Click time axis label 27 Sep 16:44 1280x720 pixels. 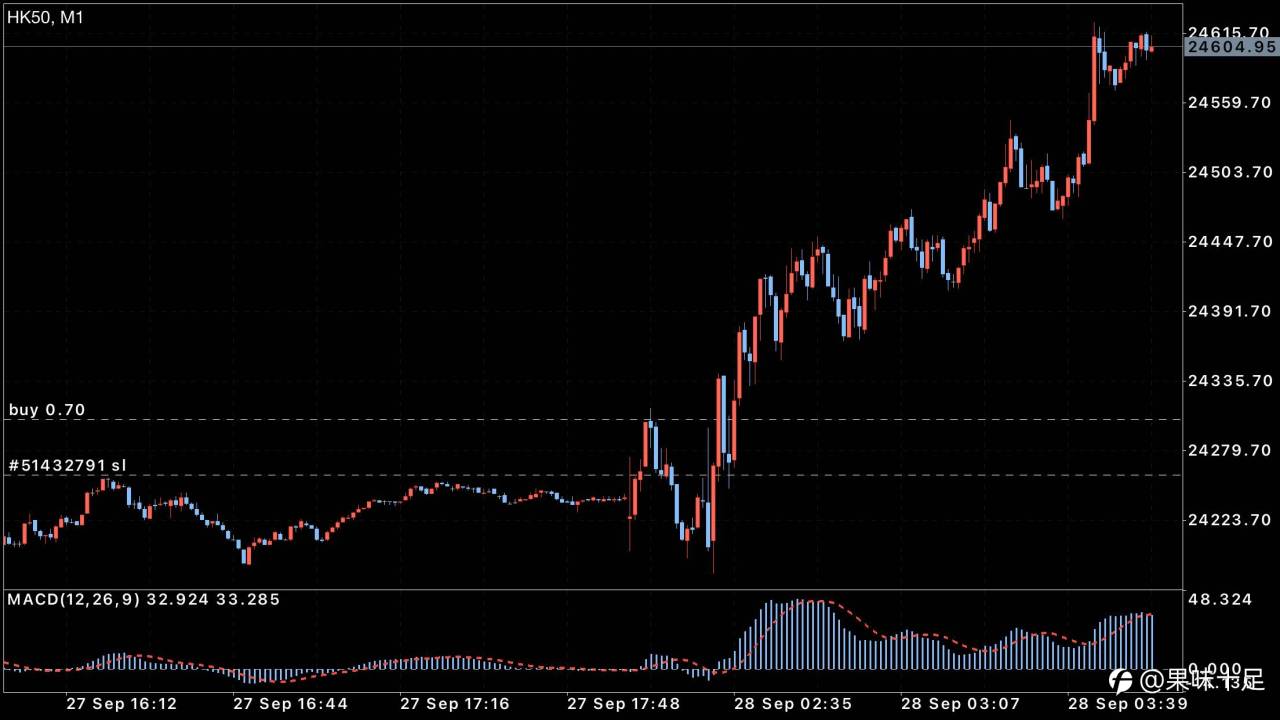[290, 703]
